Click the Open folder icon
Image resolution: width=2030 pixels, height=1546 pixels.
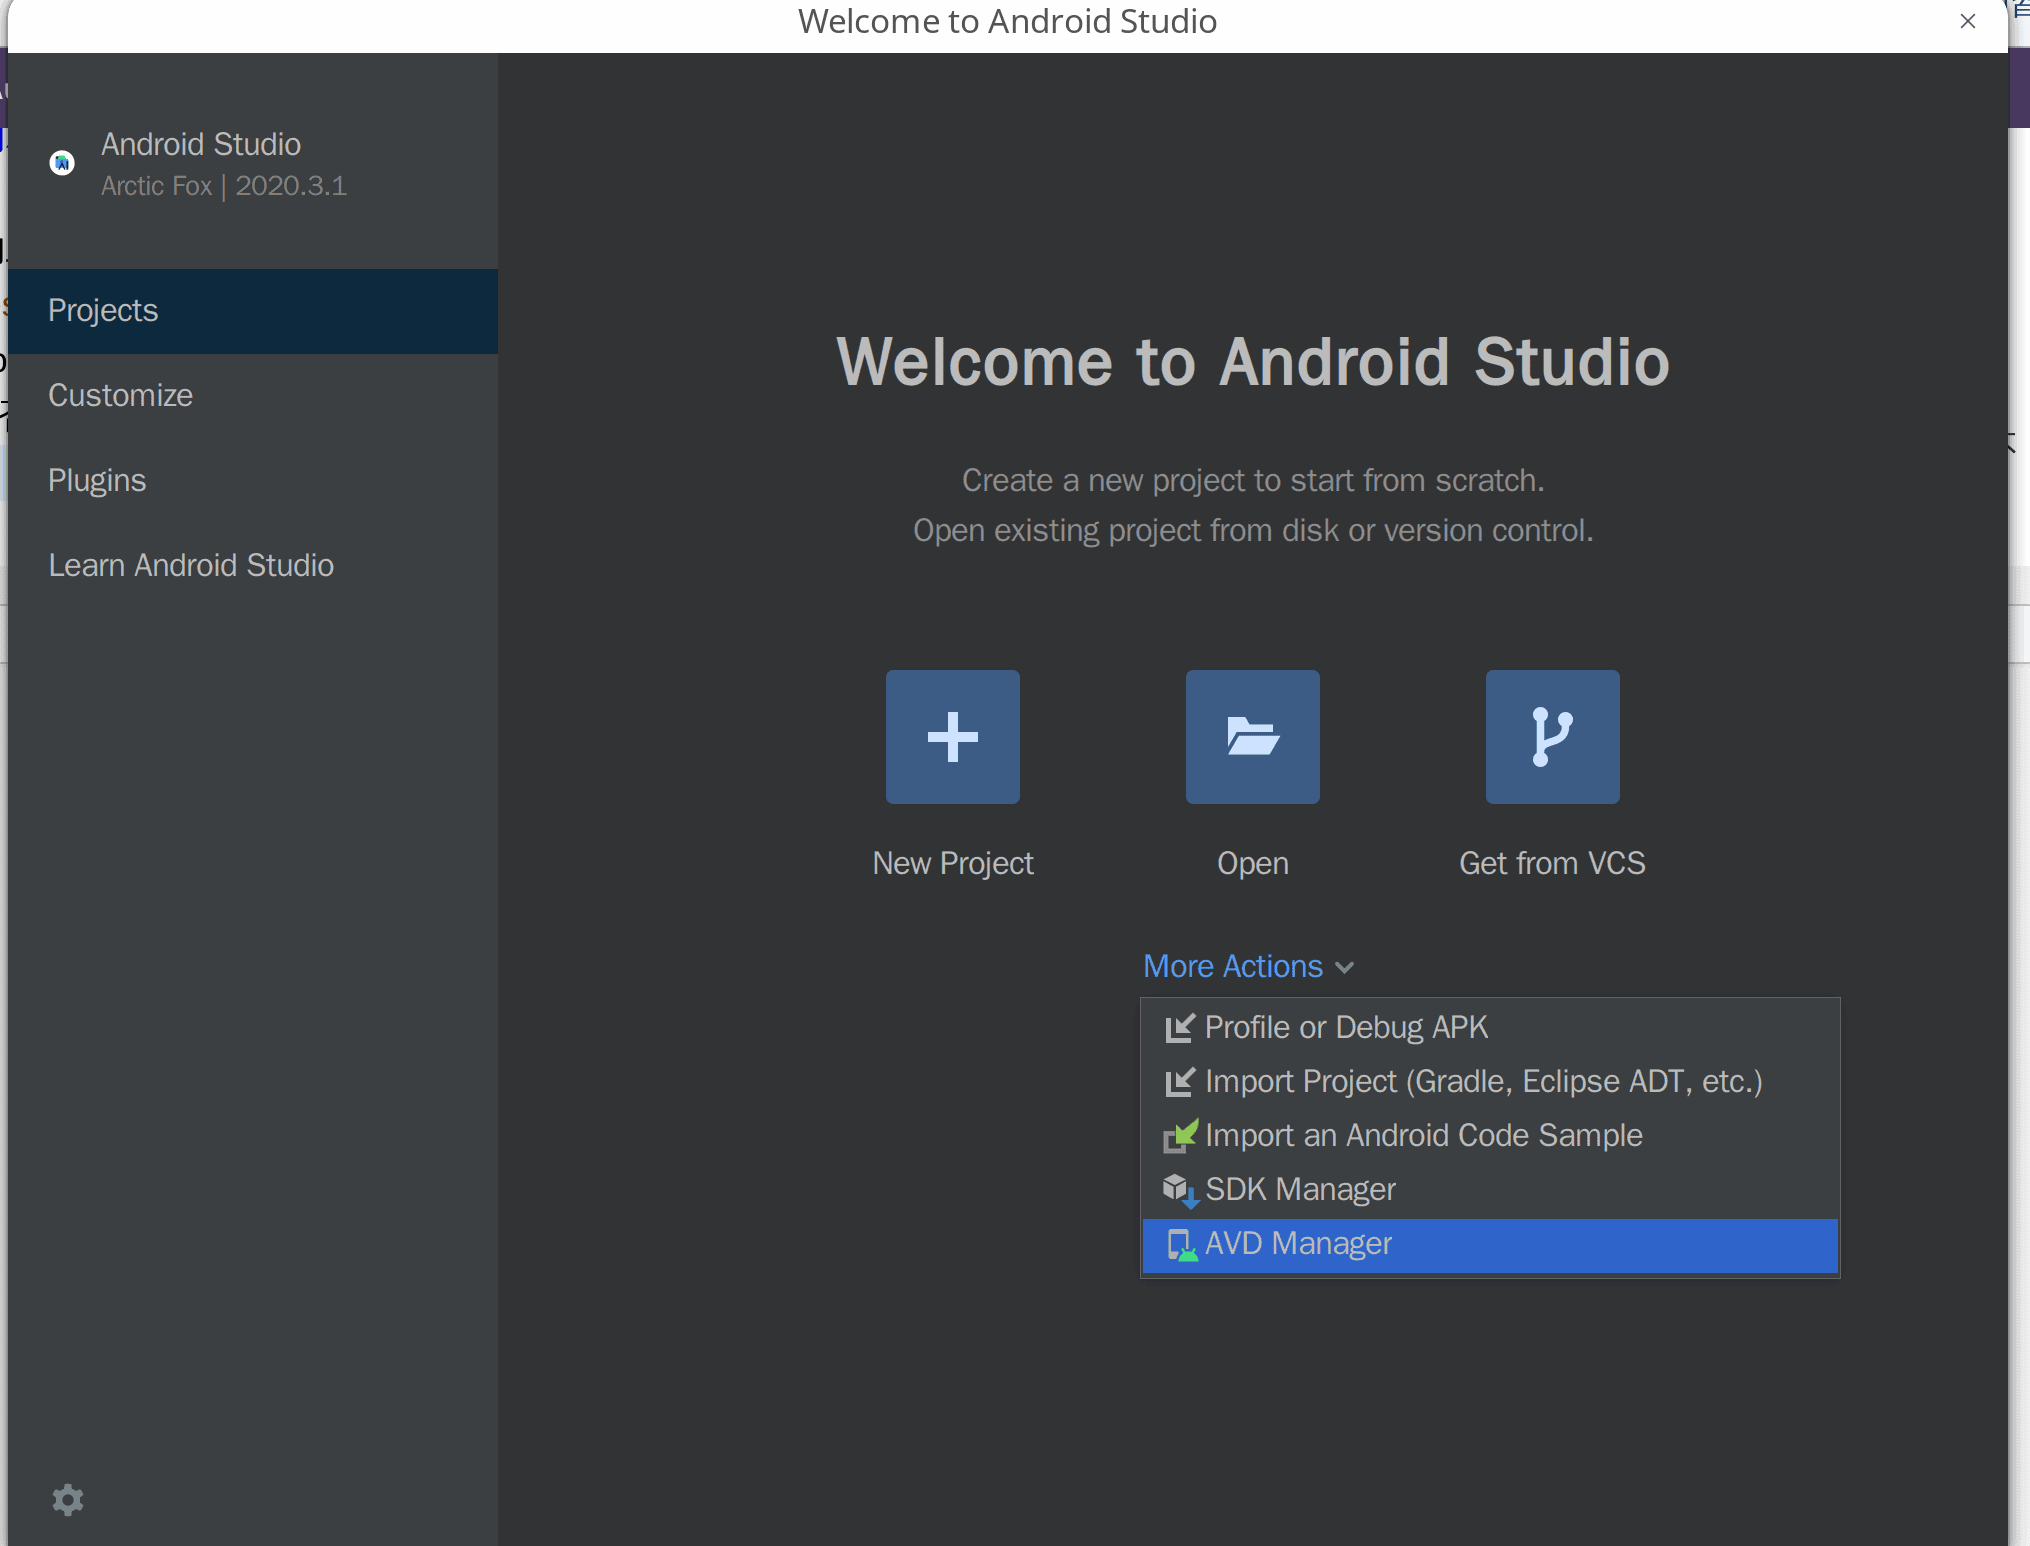click(1252, 737)
